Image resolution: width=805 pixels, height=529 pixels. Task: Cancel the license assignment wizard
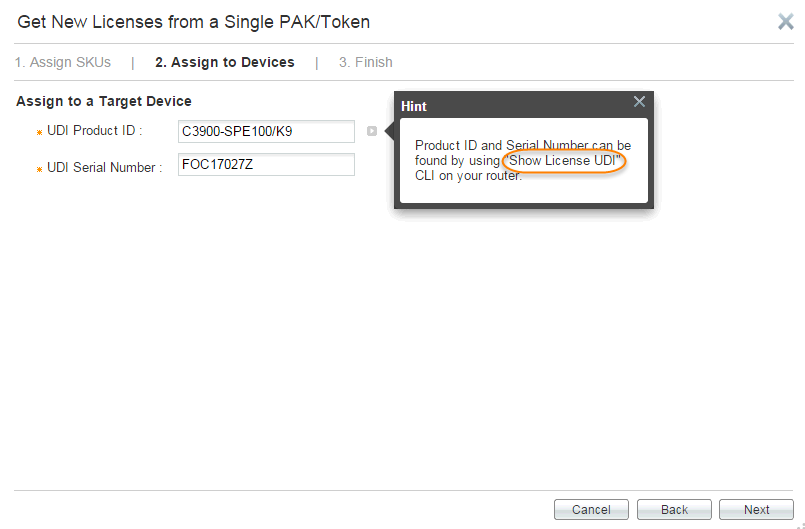591,509
